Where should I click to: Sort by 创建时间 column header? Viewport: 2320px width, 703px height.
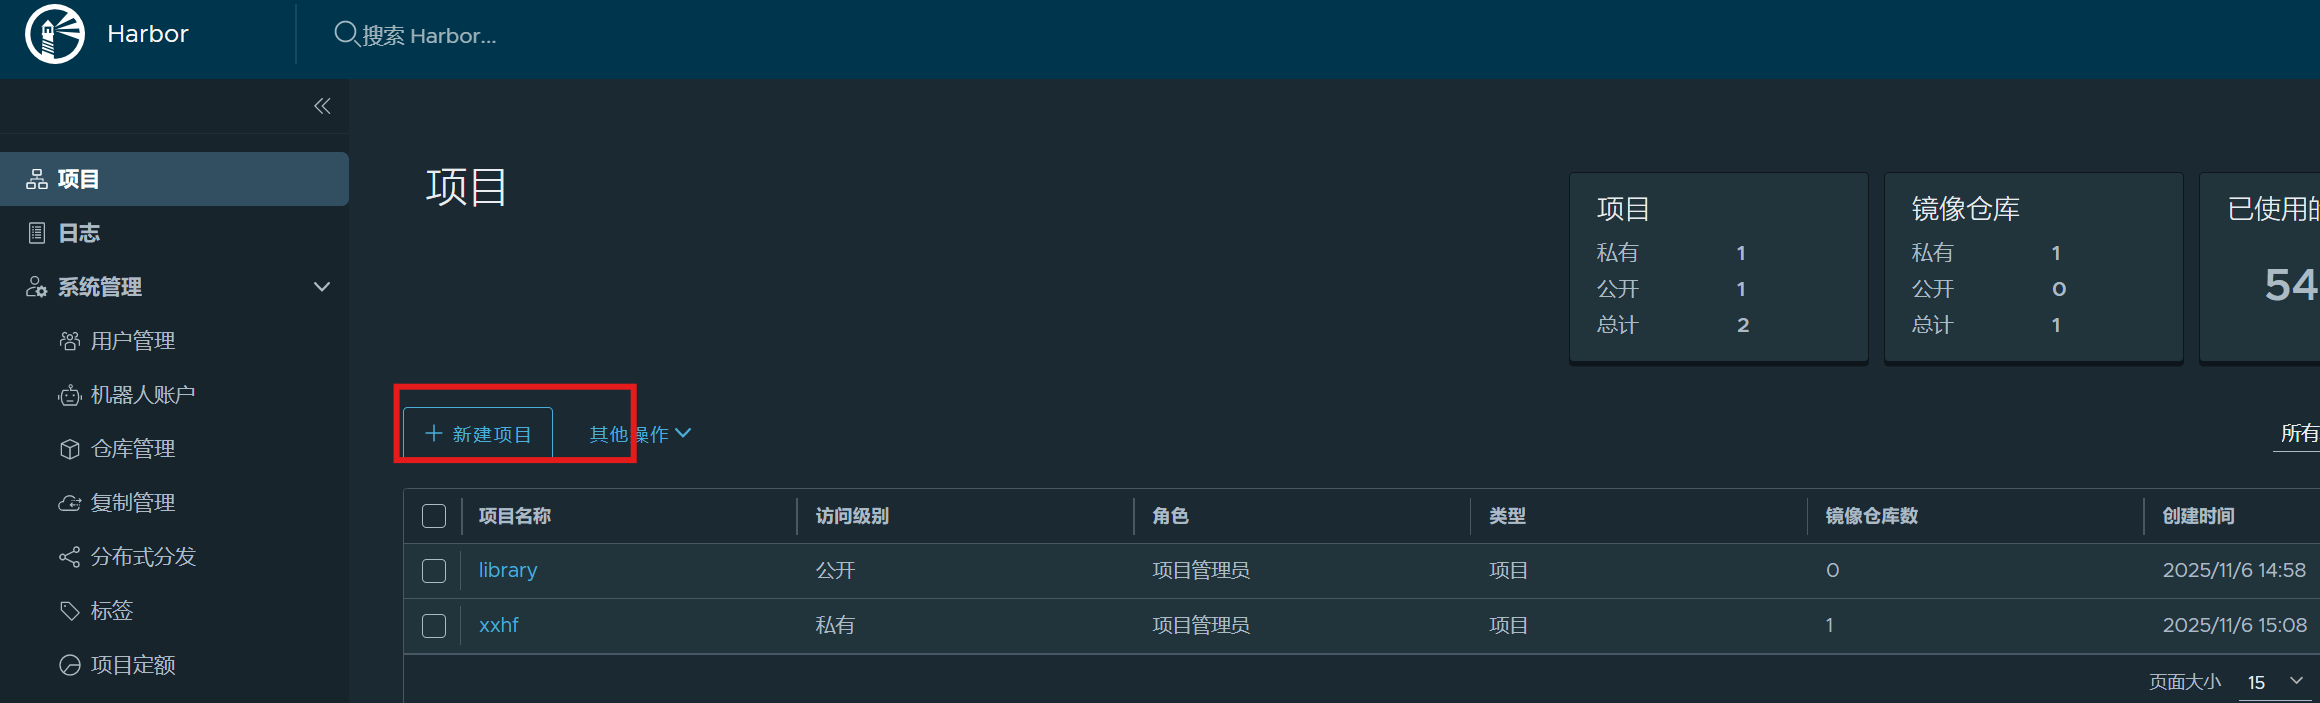[x=2199, y=516]
